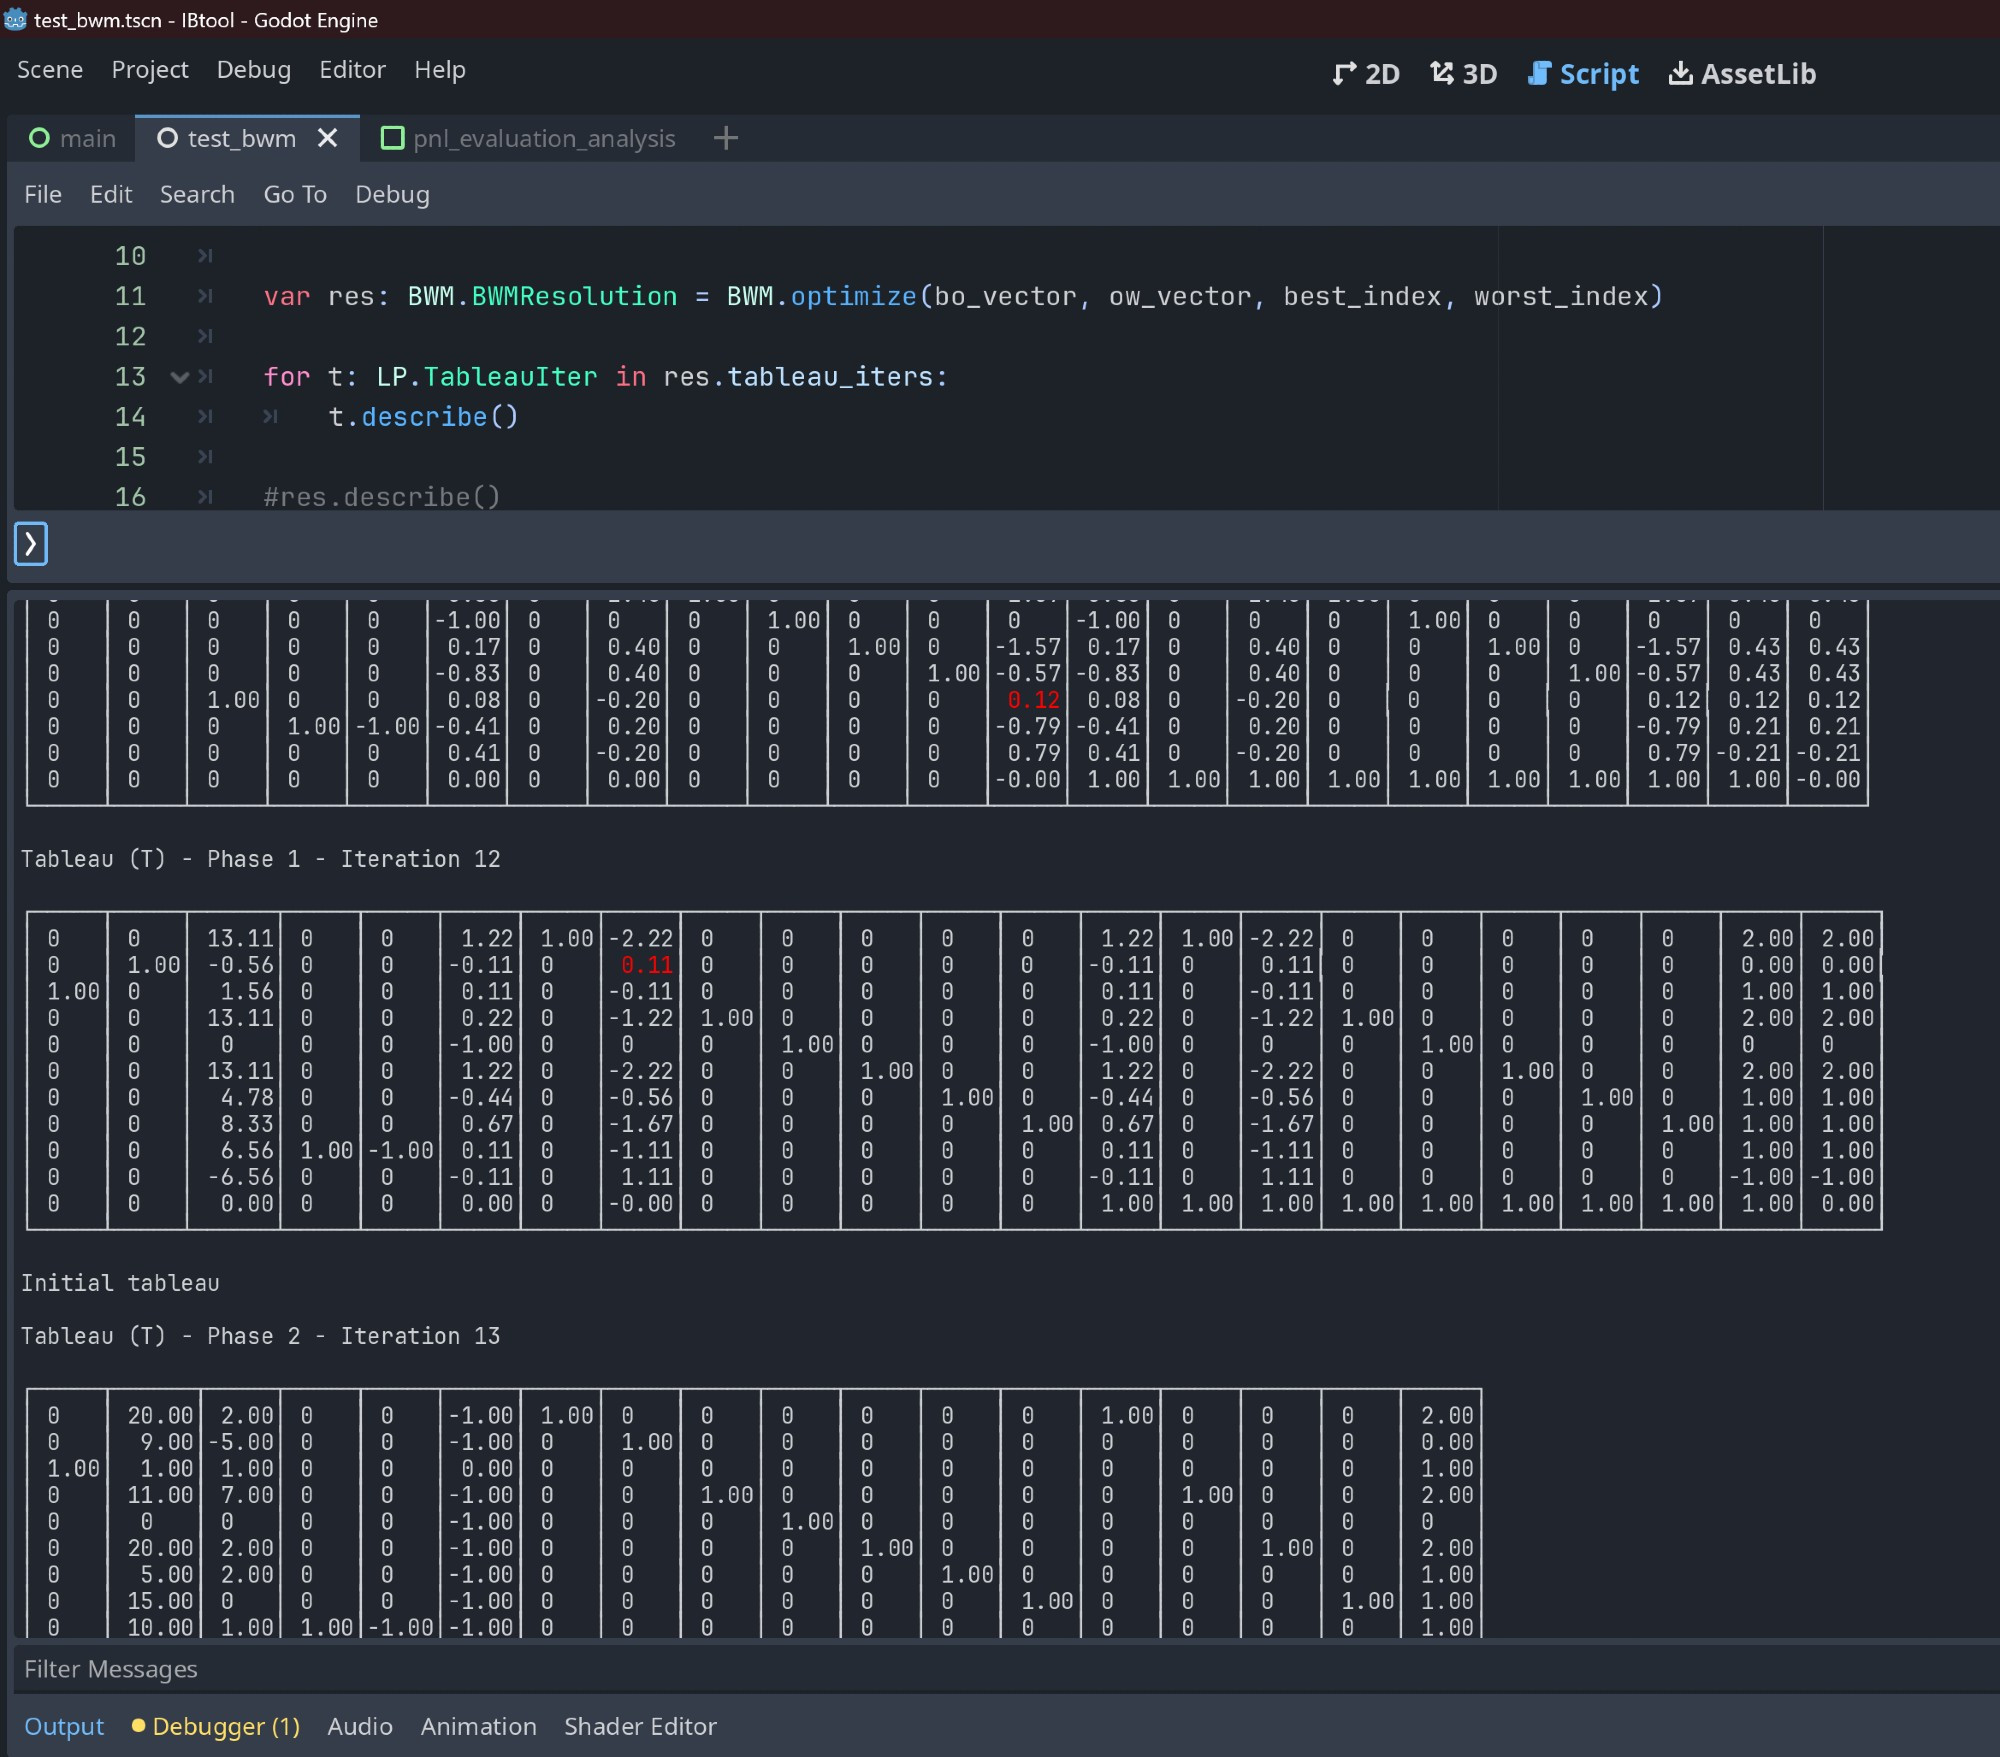2000x1757 pixels.
Task: Open script editor Search menu
Action: point(197,195)
